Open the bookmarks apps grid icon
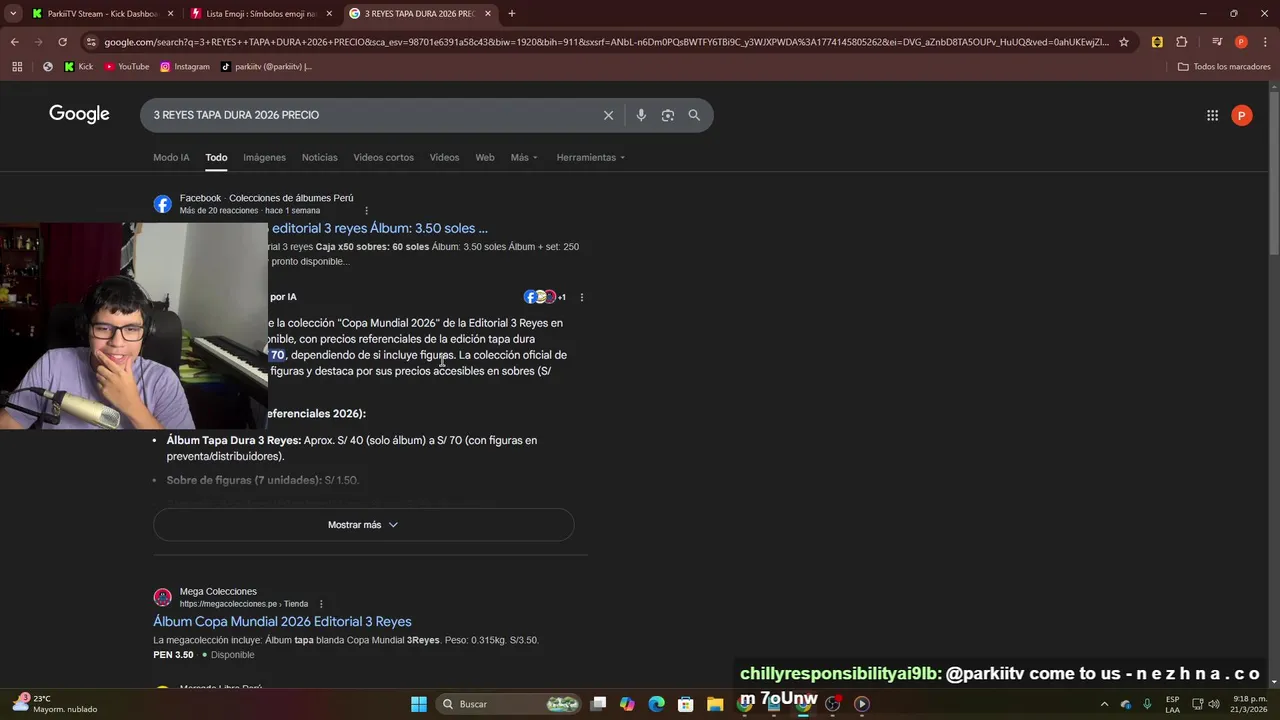1280x720 pixels. [17, 67]
